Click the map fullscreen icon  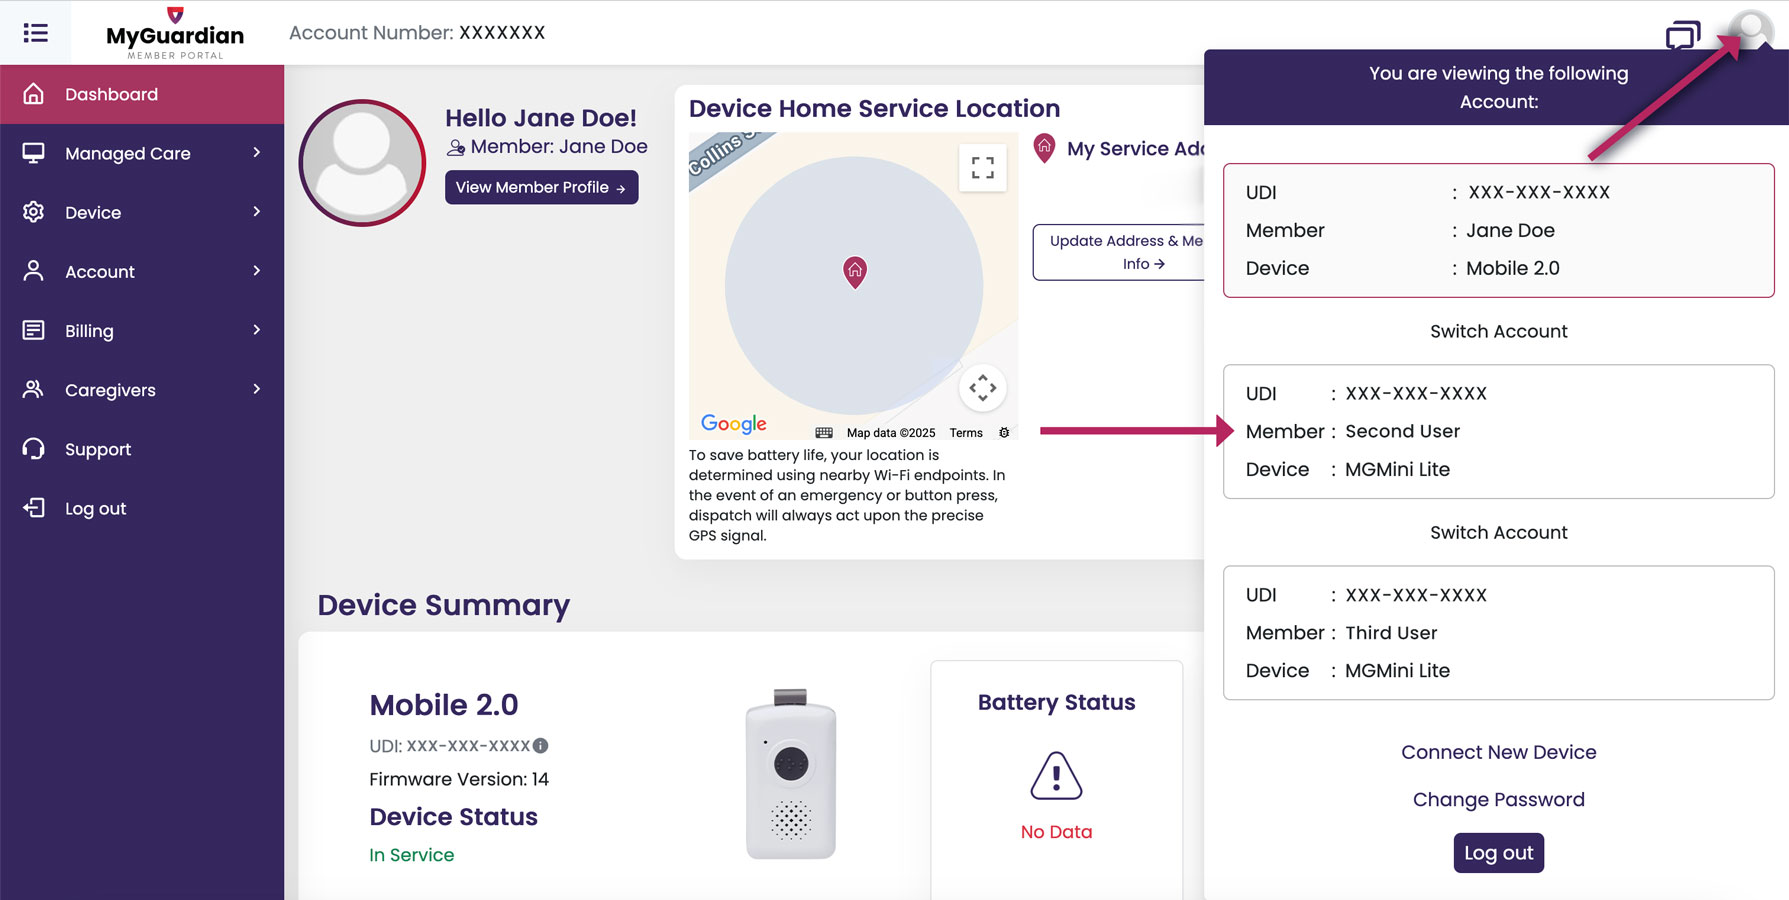point(982,168)
